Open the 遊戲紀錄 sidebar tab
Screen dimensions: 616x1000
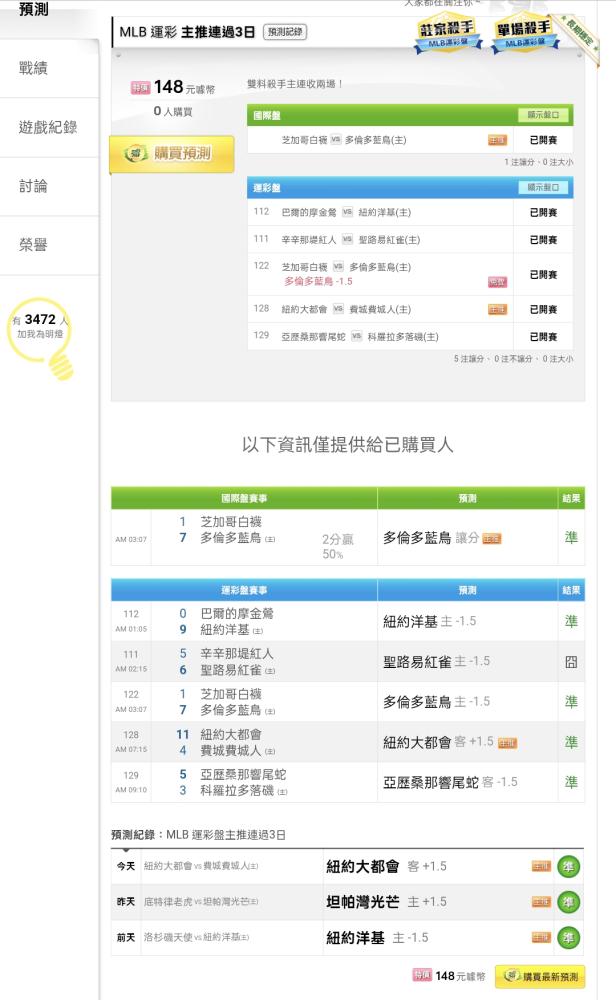coord(48,127)
